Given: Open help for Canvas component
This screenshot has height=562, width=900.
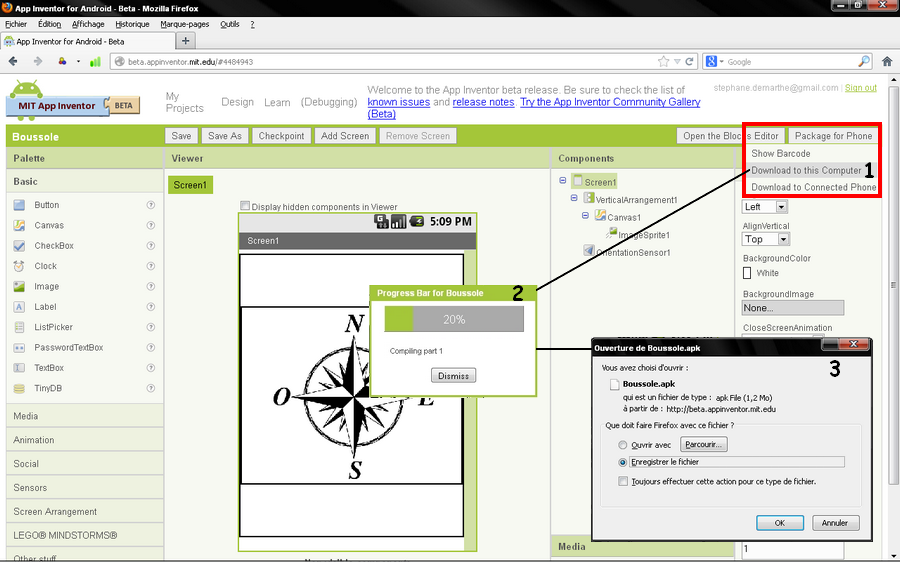Looking at the screenshot, I should click(150, 225).
